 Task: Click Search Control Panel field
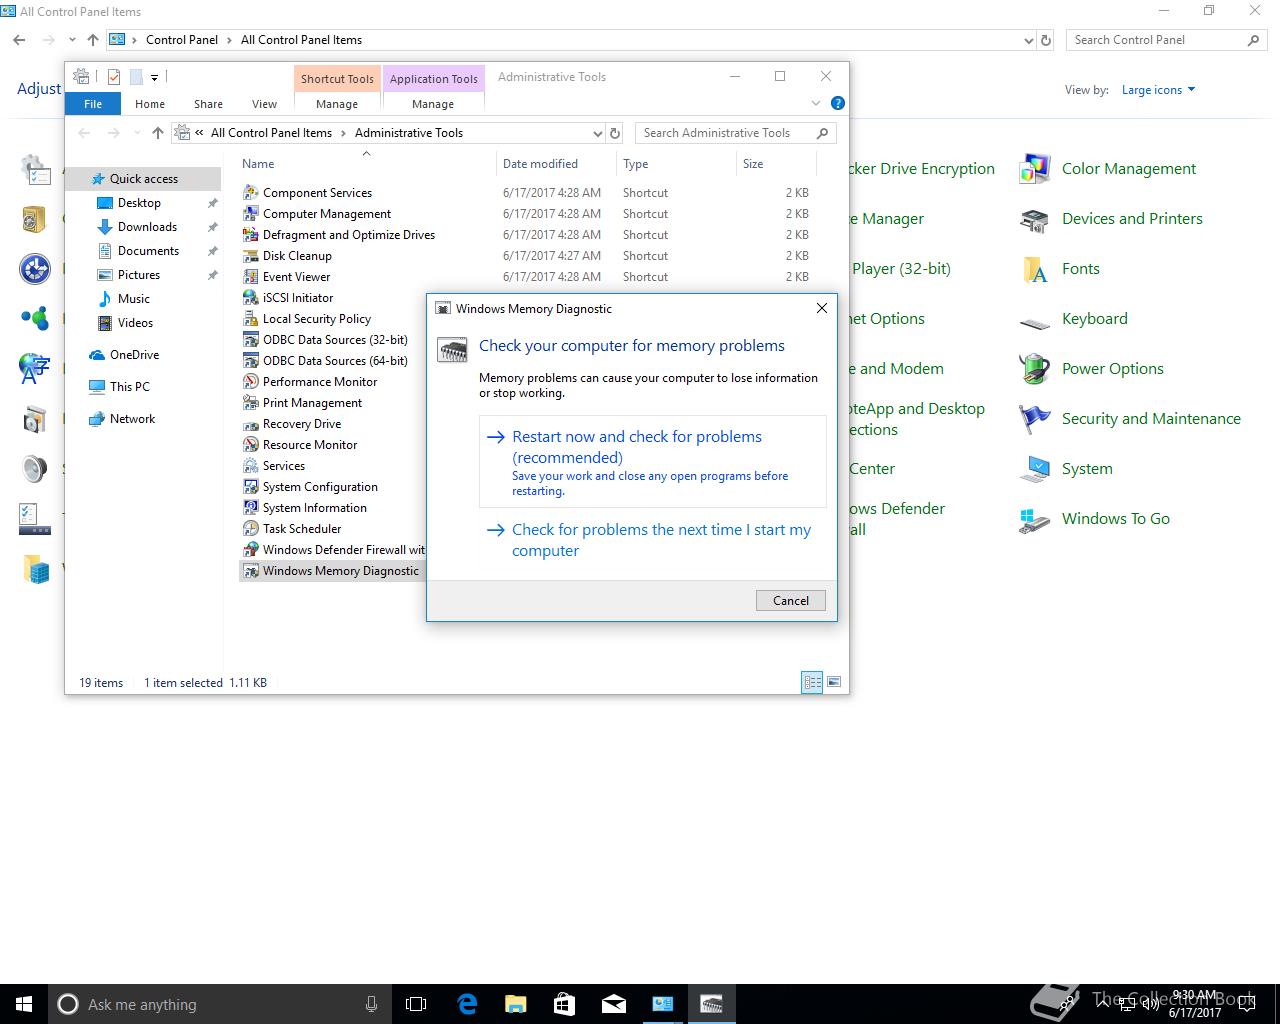pyautogui.click(x=1166, y=40)
